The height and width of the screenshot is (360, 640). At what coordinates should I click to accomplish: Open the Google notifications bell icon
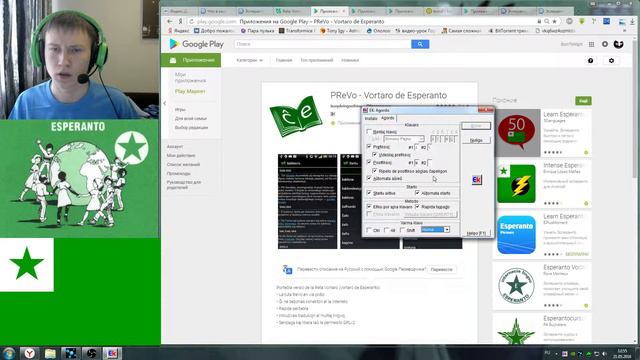[605, 44]
